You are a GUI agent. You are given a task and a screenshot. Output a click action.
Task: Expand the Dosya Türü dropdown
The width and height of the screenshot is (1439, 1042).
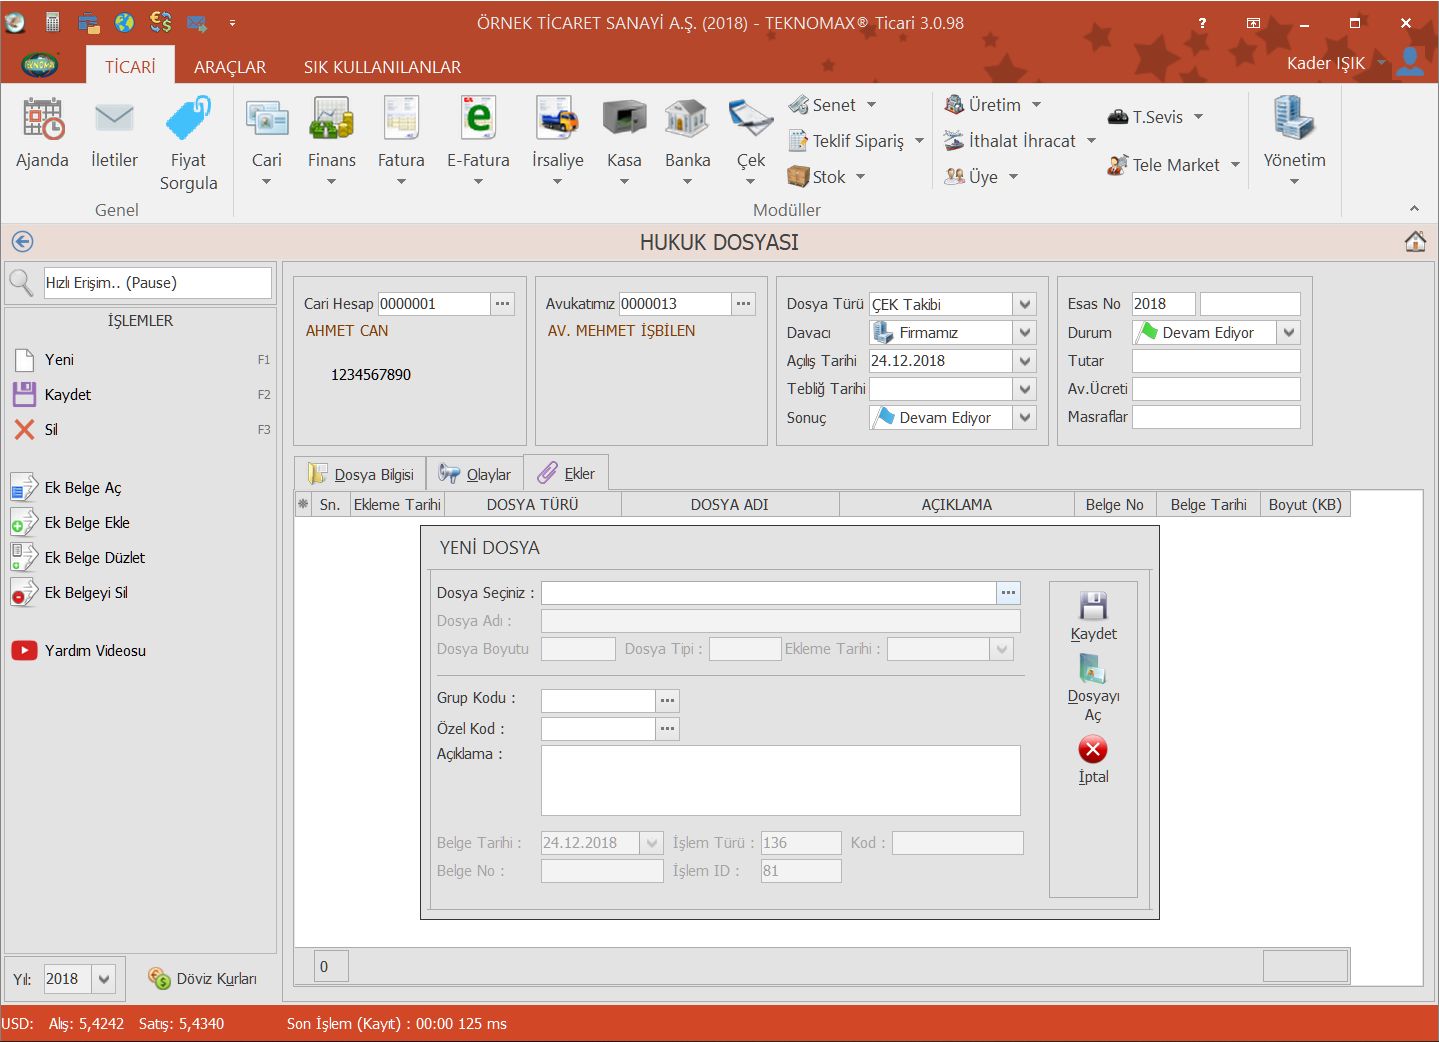(1024, 304)
